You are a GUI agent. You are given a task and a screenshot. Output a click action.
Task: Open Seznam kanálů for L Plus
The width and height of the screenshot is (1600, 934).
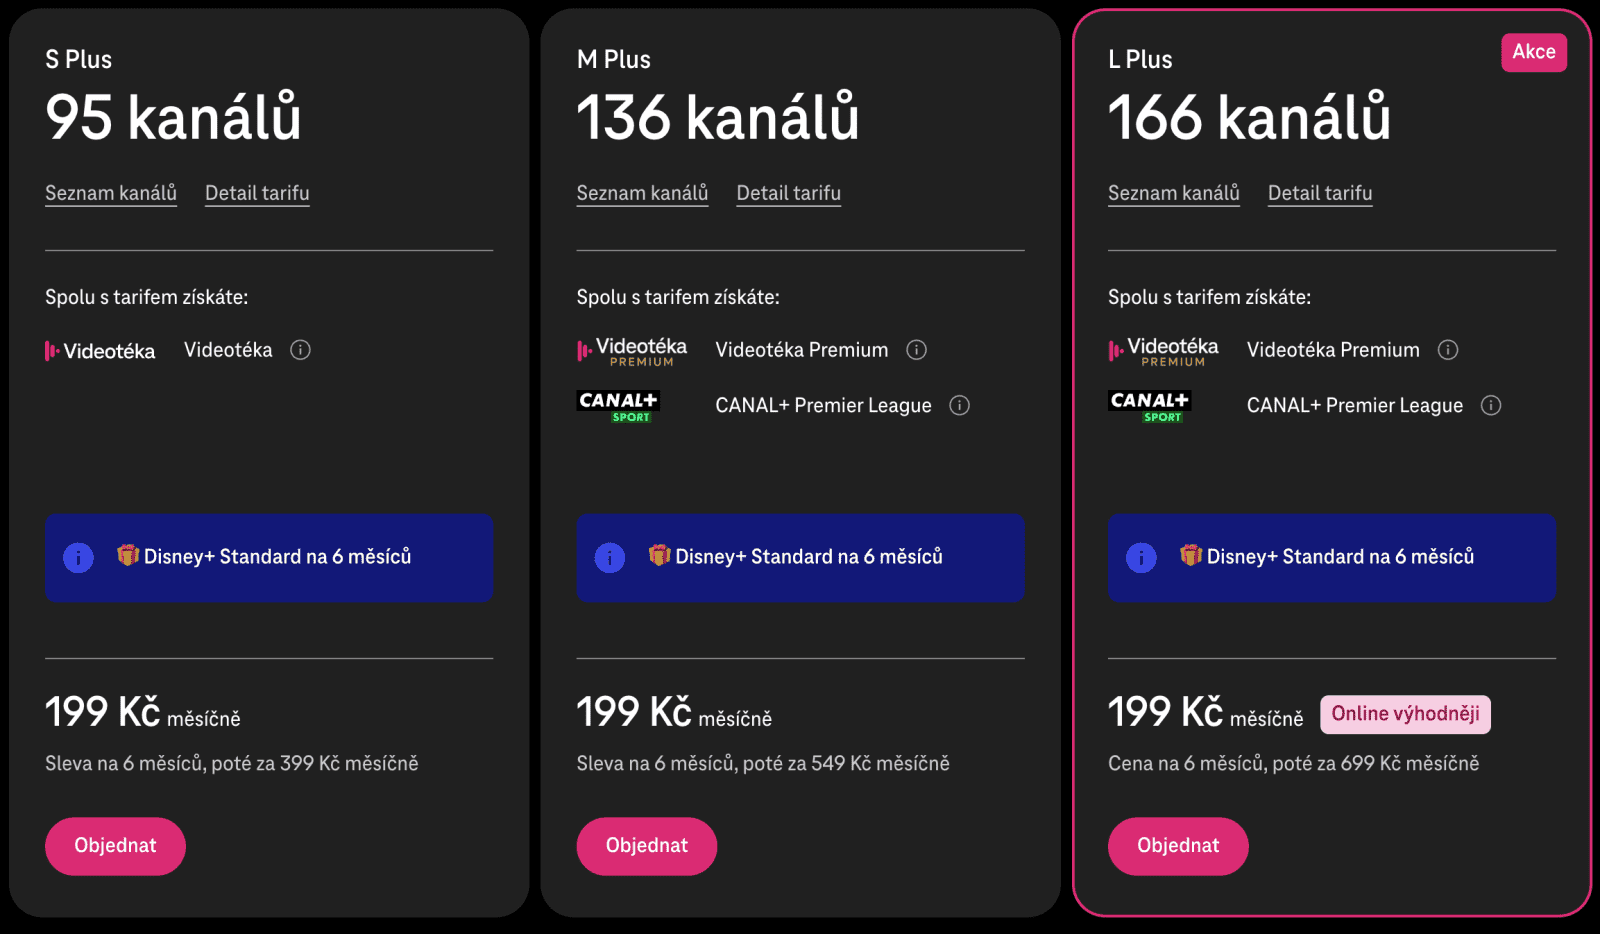click(1173, 193)
